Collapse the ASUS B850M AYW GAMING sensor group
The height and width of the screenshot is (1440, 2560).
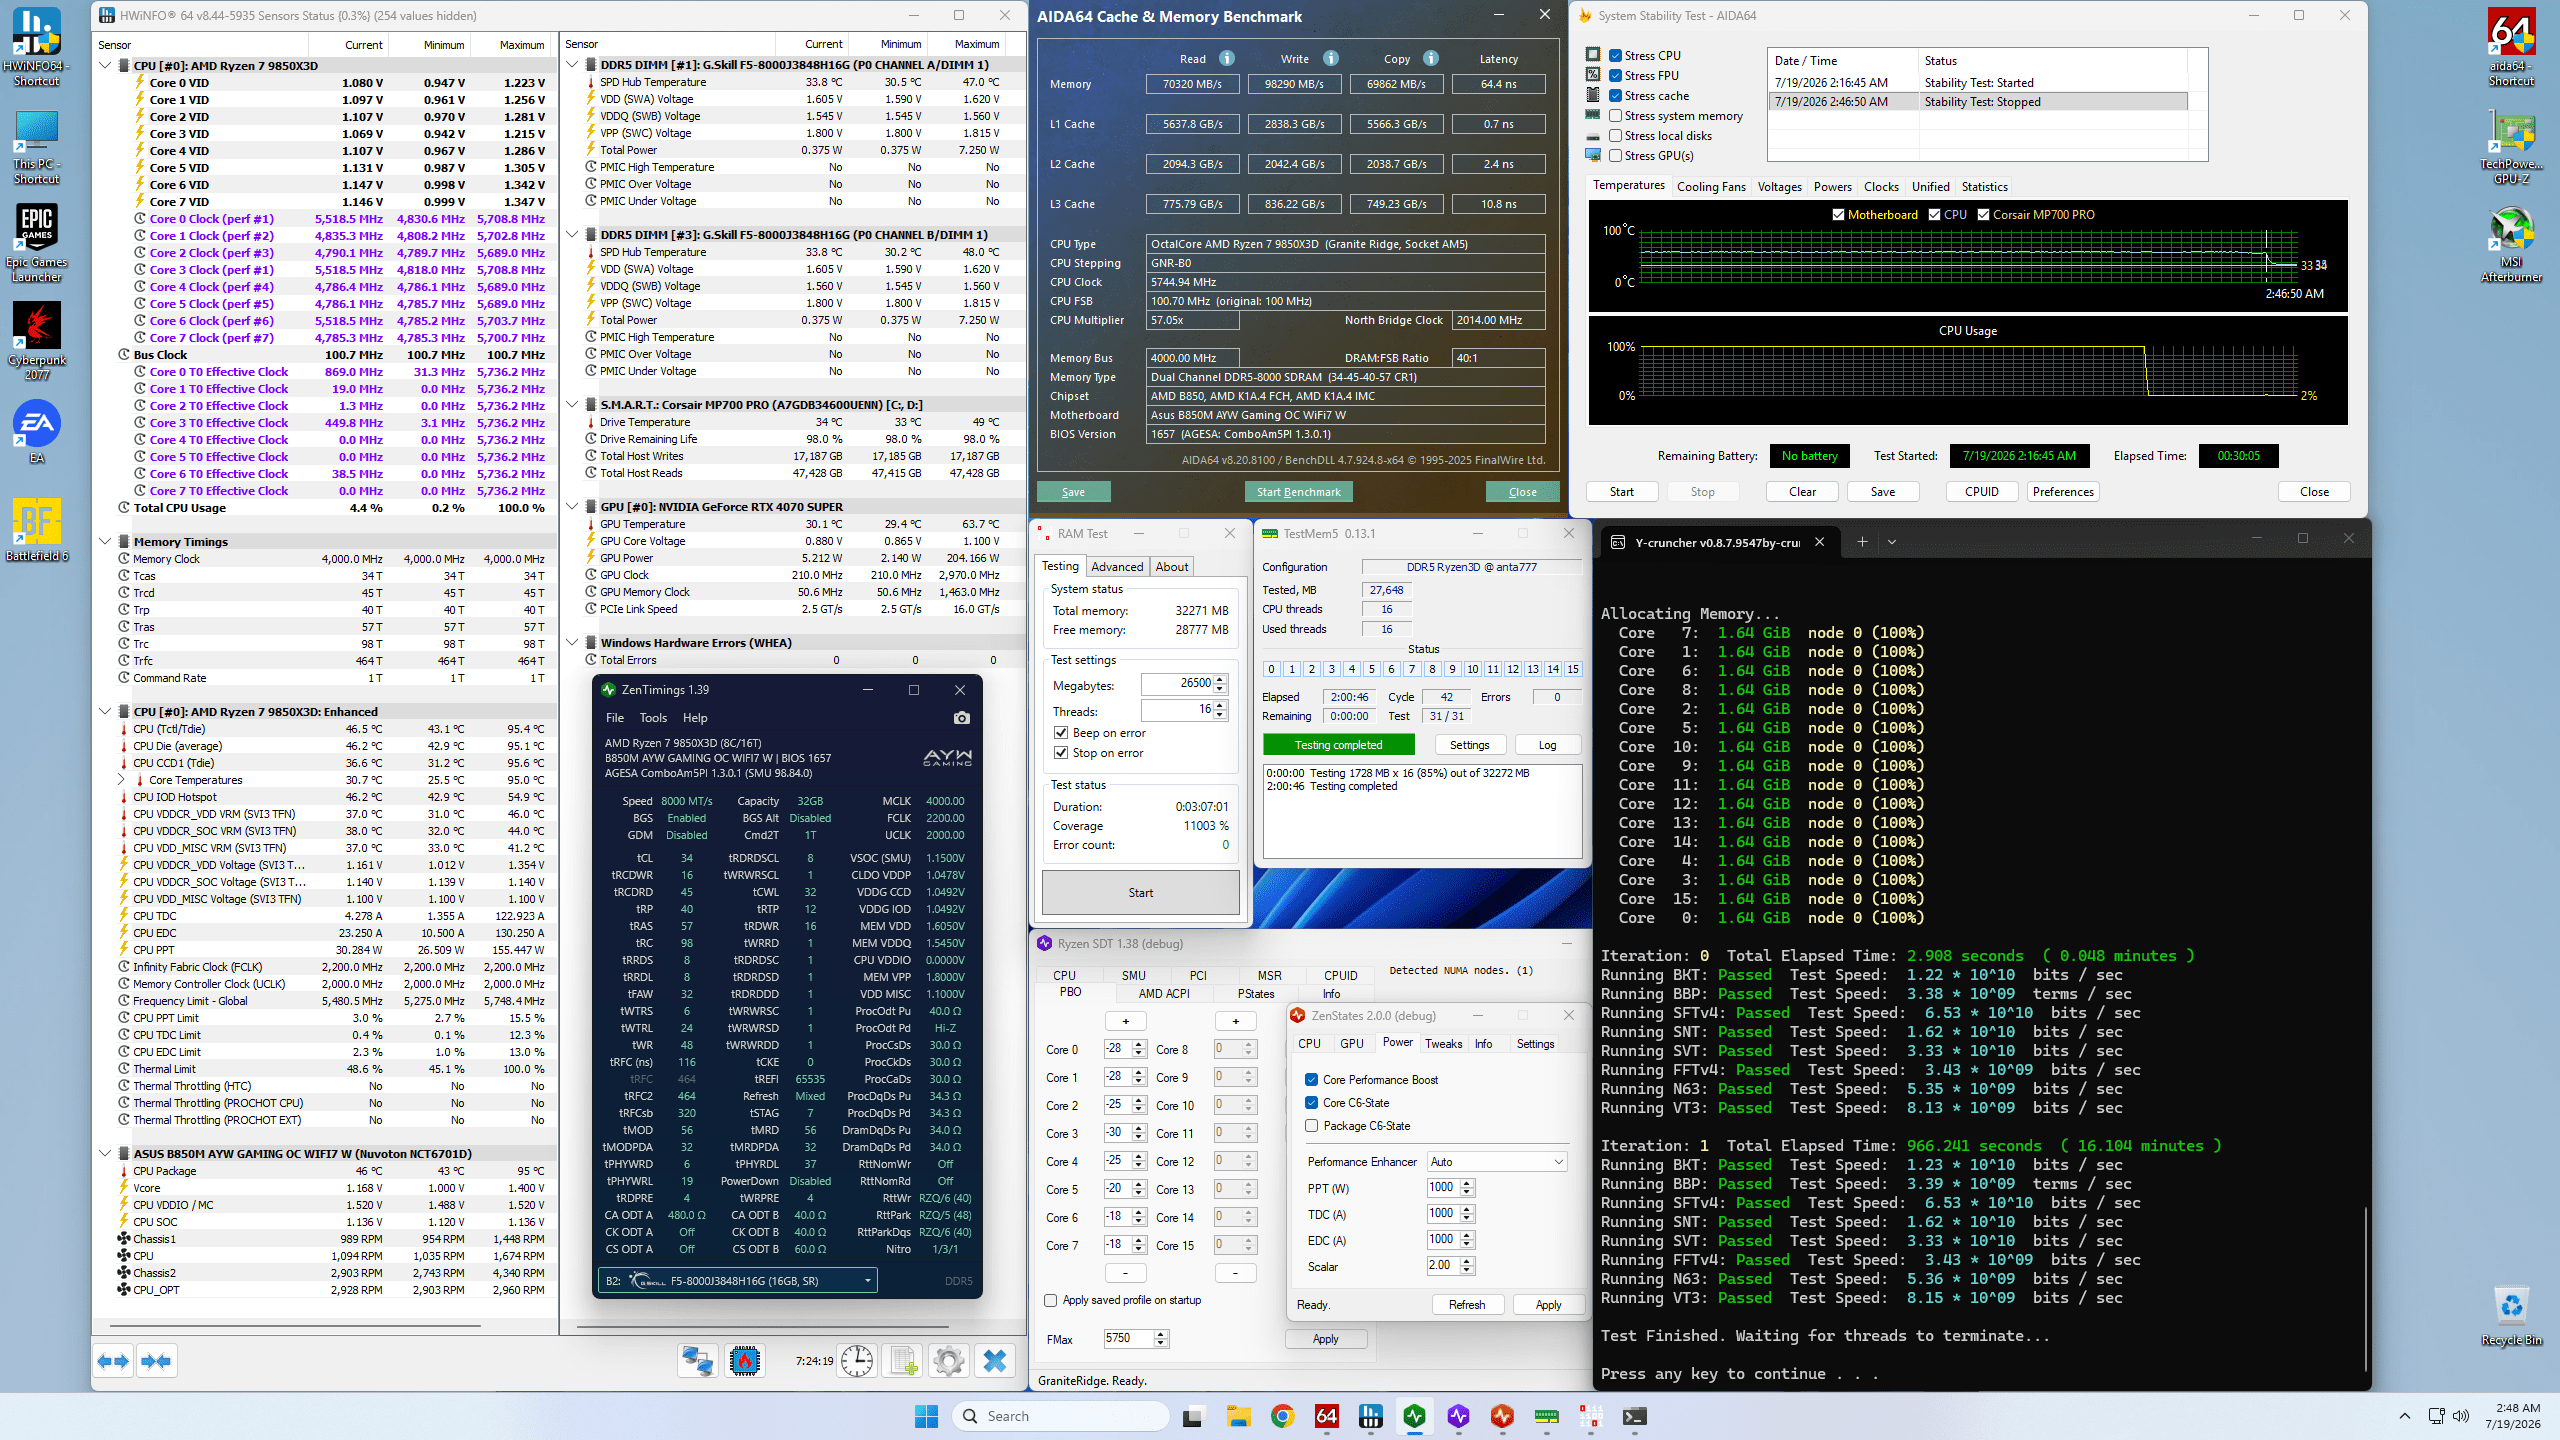point(105,1154)
